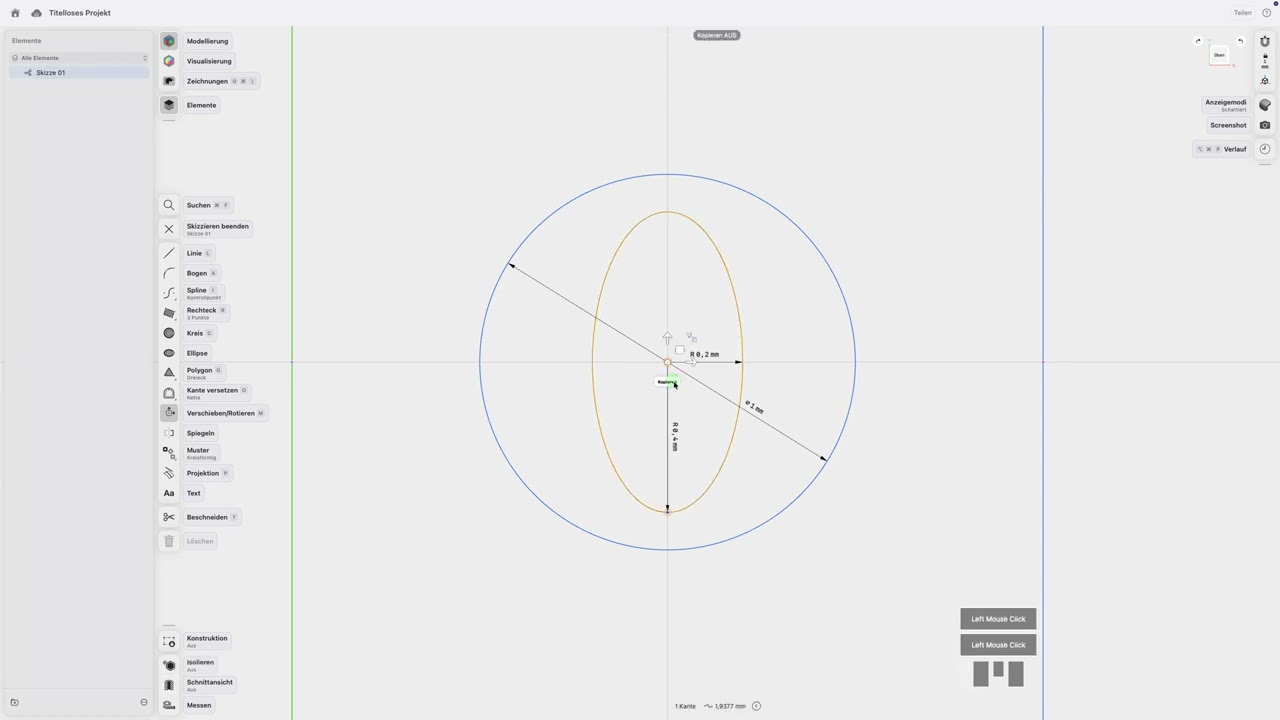
Task: Toggle the Kopieren AUS badge
Action: (x=717, y=35)
